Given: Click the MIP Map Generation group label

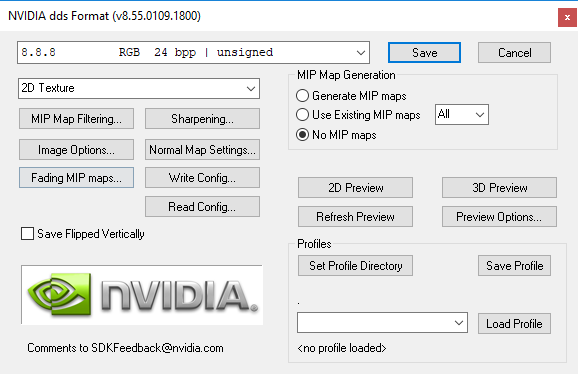Looking at the screenshot, I should (x=346, y=75).
